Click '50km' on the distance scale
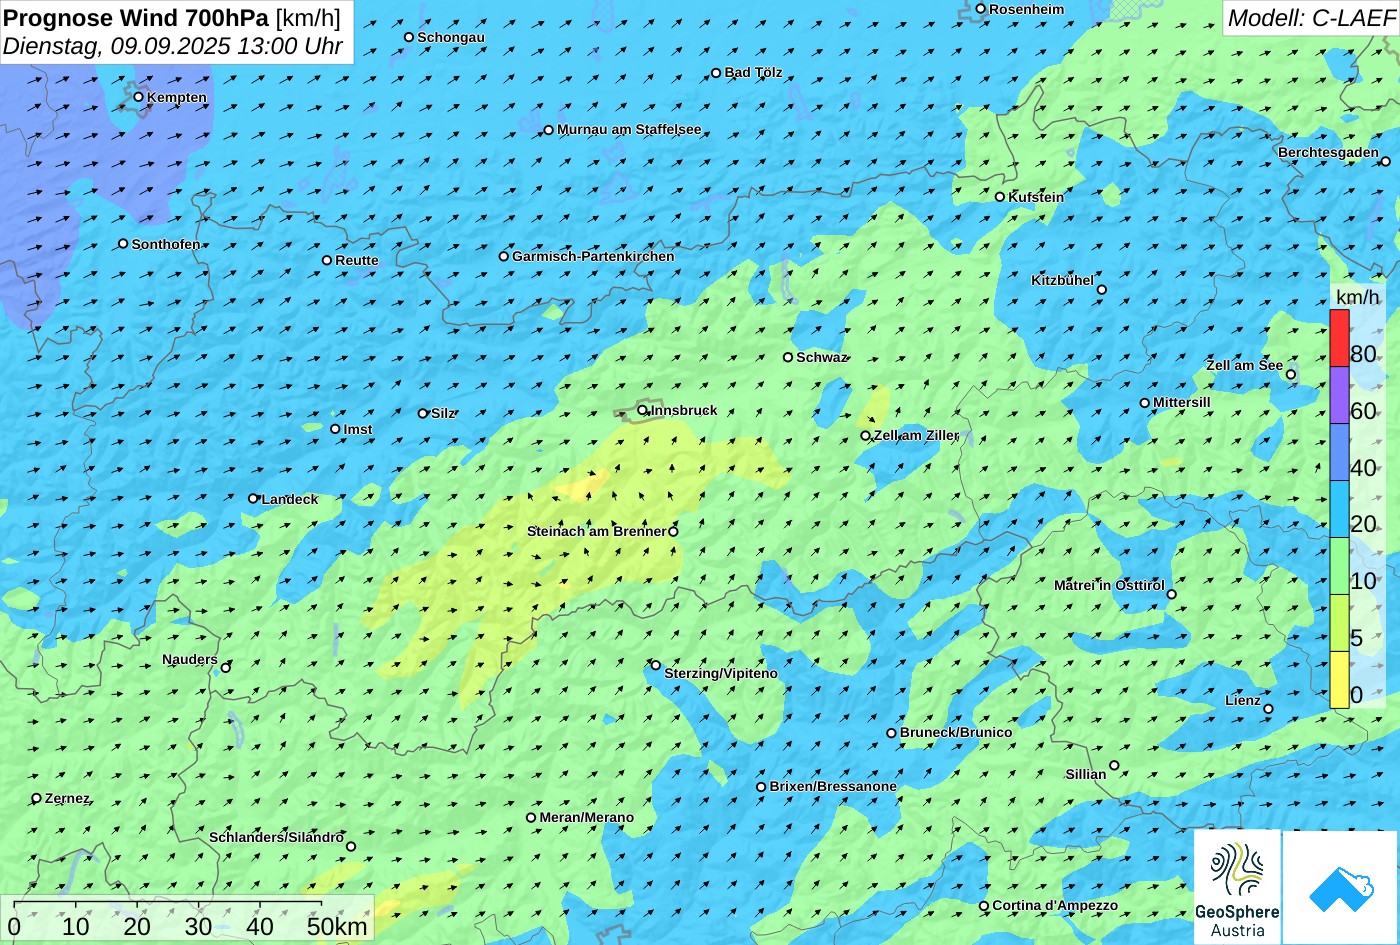1400x945 pixels. click(x=337, y=926)
